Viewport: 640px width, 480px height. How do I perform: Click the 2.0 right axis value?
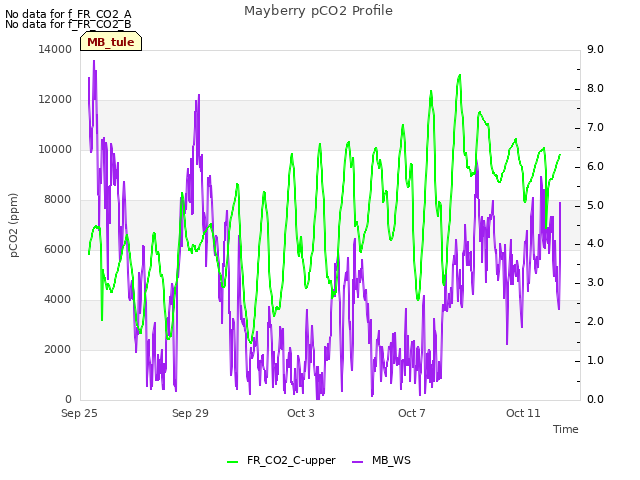coord(595,322)
